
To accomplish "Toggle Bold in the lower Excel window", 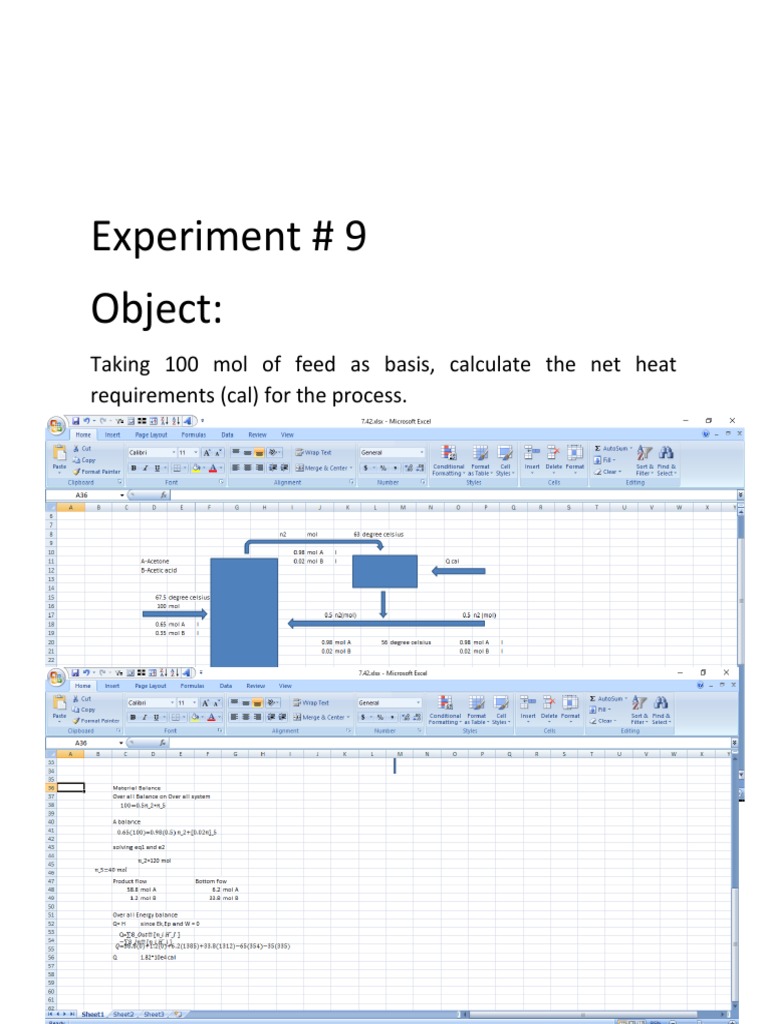I will [133, 717].
